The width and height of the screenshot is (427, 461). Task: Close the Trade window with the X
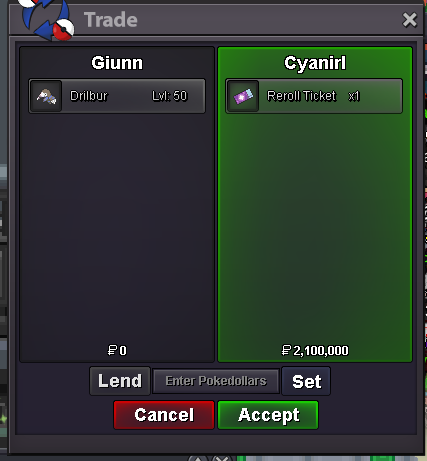pos(409,20)
